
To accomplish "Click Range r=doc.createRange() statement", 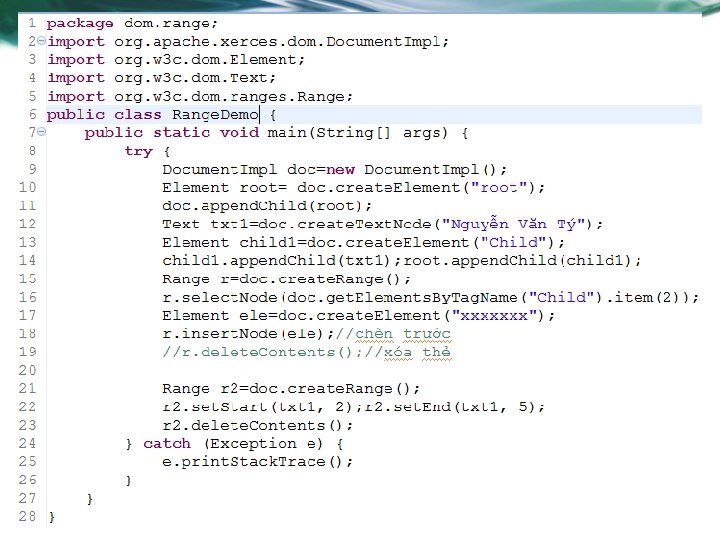I will click(286, 279).
